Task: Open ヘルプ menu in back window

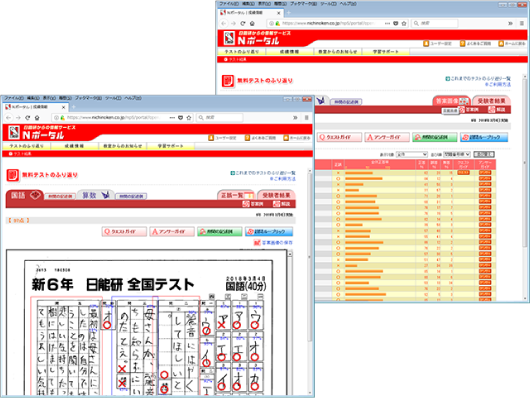Action: 348,4
